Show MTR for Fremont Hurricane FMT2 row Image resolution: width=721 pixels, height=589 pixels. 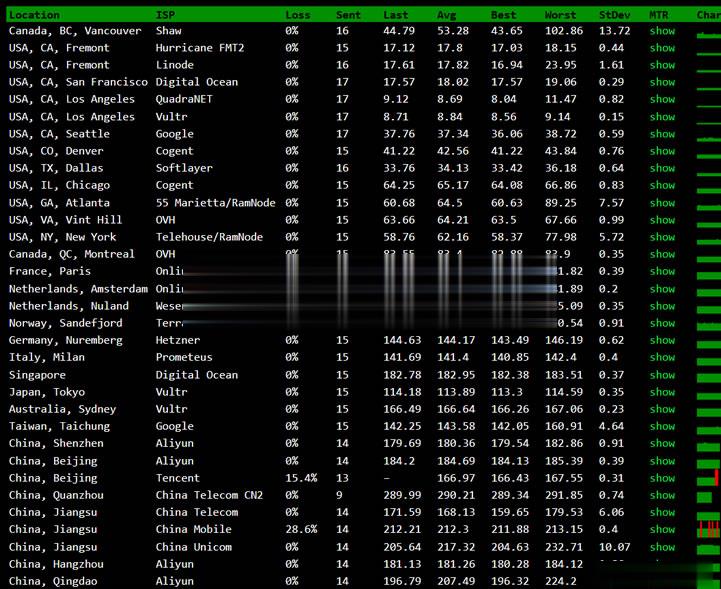coord(662,48)
